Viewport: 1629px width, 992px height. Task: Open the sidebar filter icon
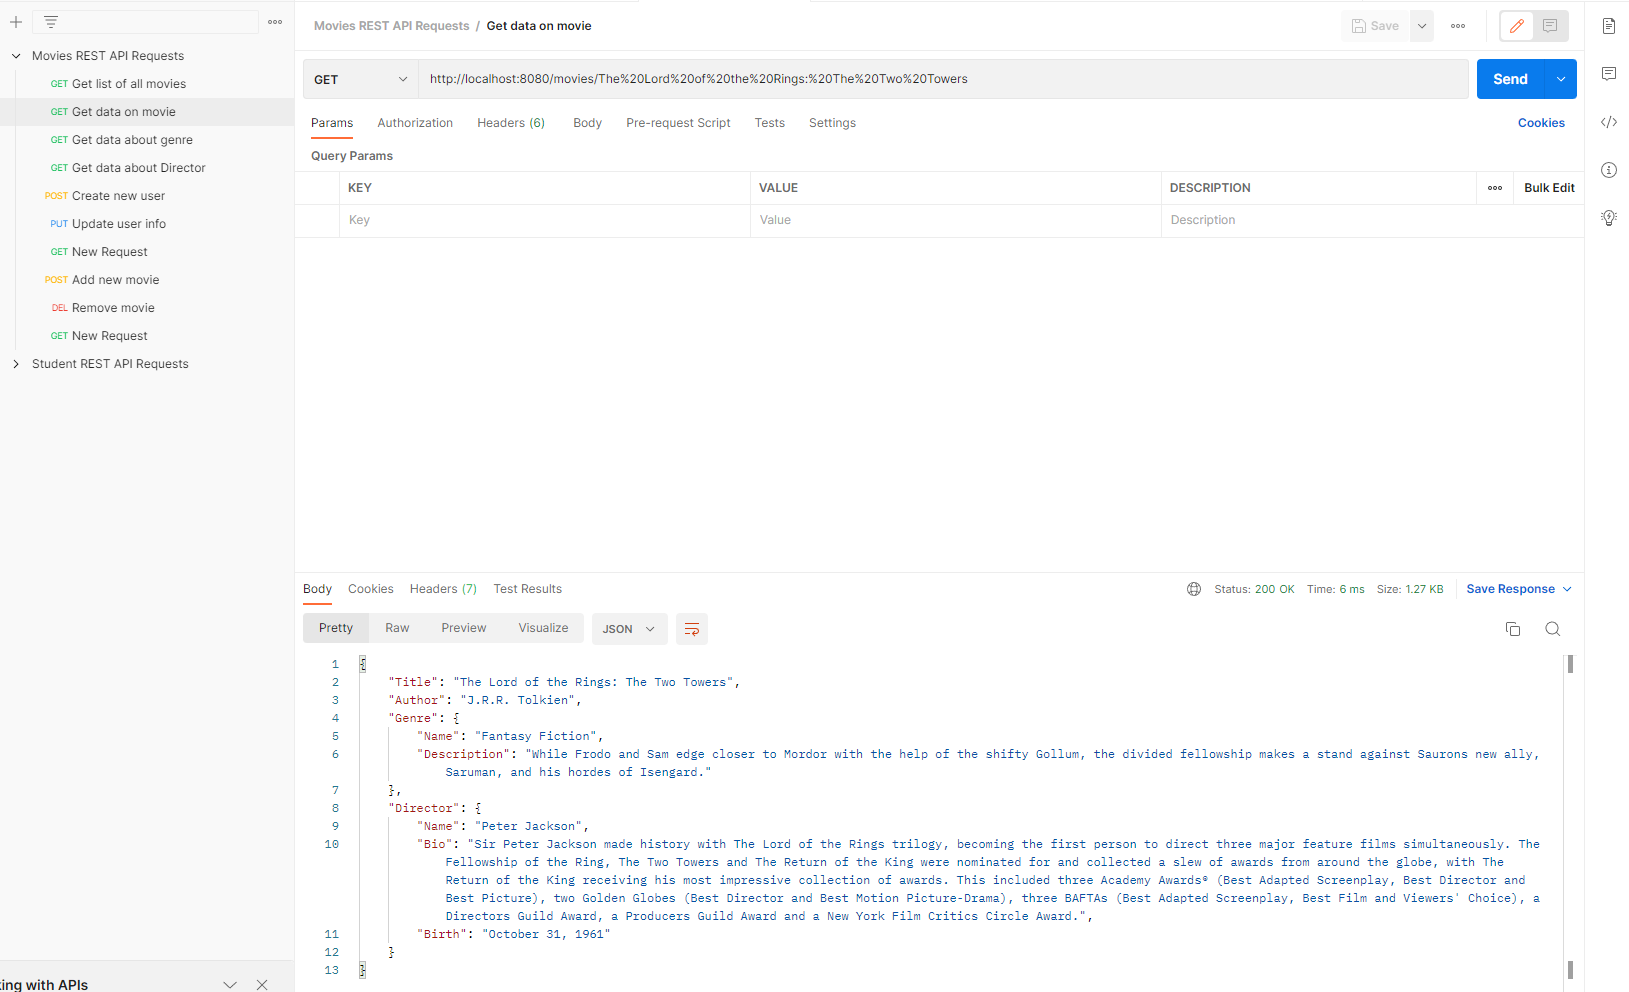(51, 22)
